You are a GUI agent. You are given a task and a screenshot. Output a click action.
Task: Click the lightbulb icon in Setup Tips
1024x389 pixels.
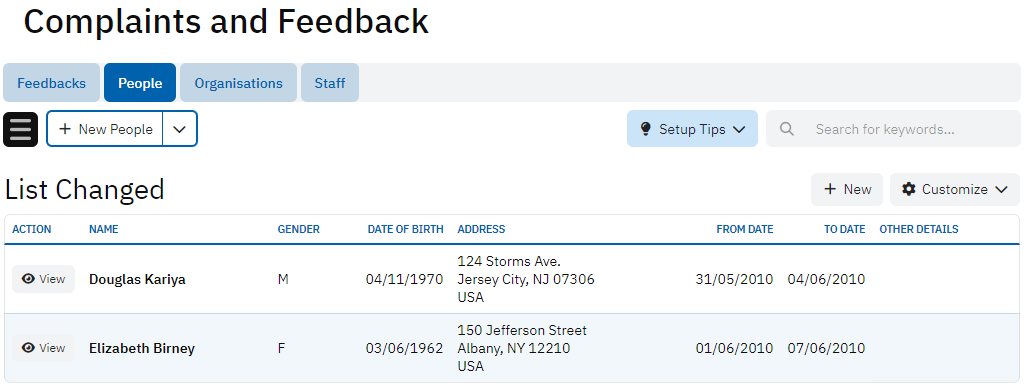[x=646, y=129]
